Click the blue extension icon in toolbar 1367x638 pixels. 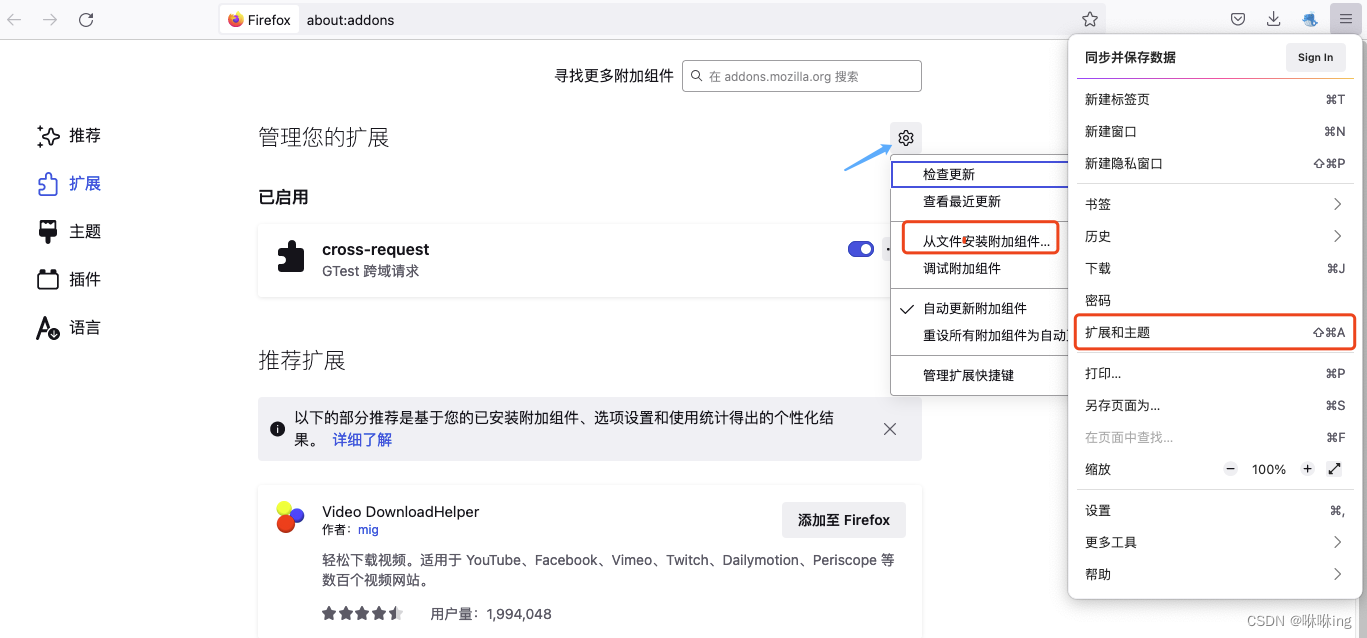[1310, 19]
